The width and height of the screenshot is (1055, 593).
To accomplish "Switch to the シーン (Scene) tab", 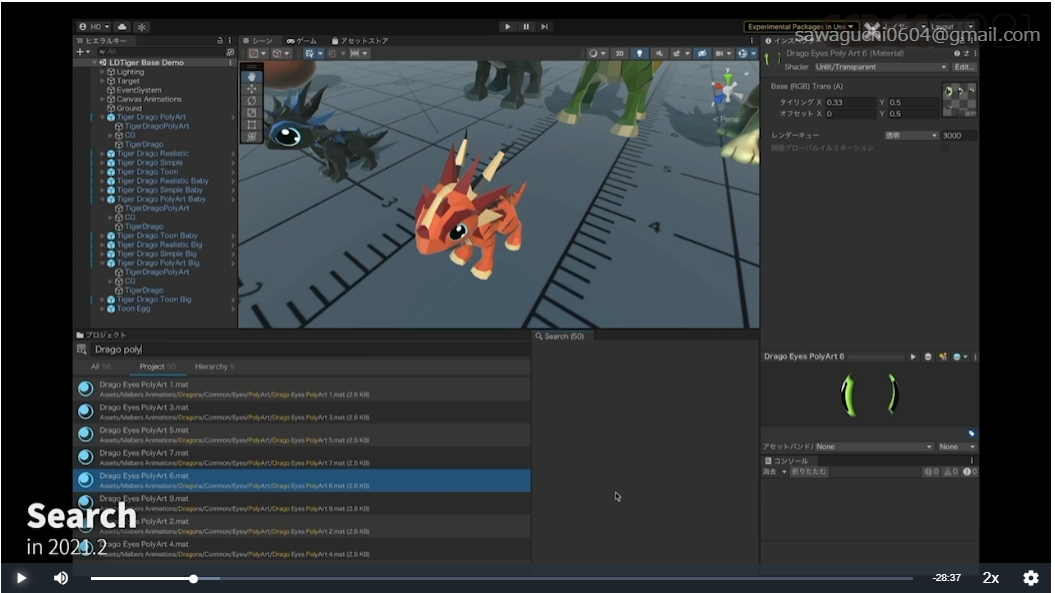I will pos(258,41).
